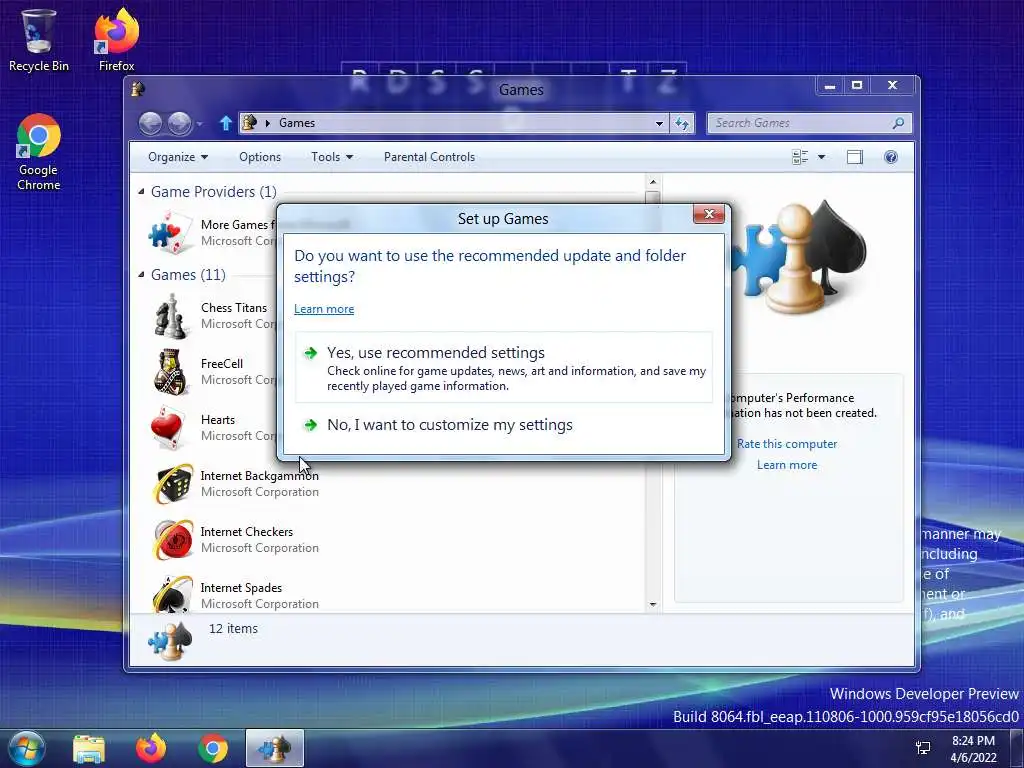
Task: Click Learn more in Set up Games dialog
Action: tap(324, 309)
